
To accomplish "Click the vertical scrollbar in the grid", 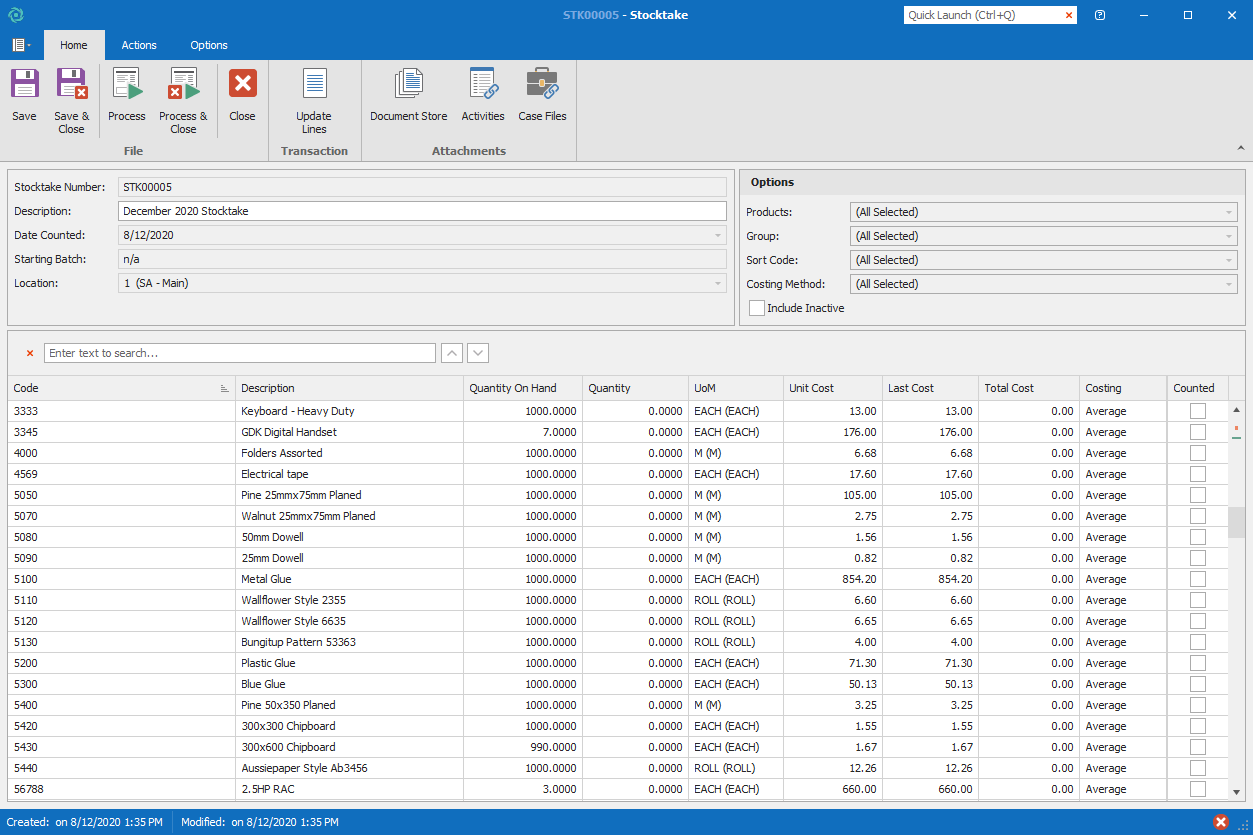I will tap(1237, 522).
